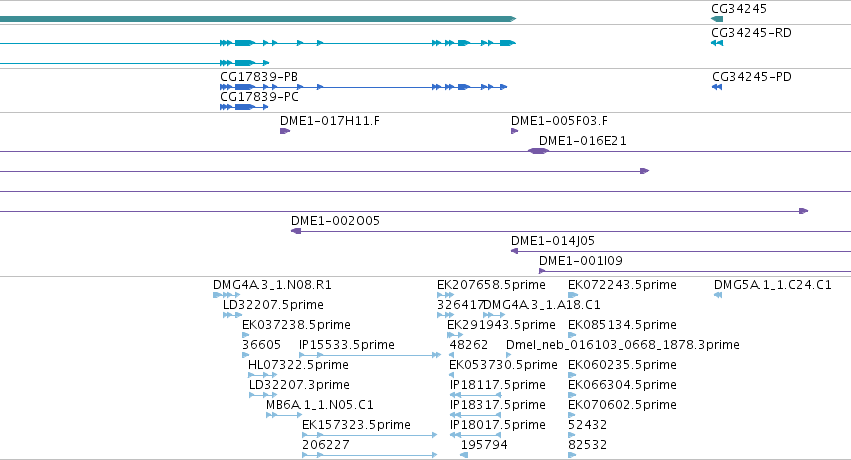Select the MB6A.1_1.N05.C1 label
This screenshot has width=851, height=460.
click(320, 405)
